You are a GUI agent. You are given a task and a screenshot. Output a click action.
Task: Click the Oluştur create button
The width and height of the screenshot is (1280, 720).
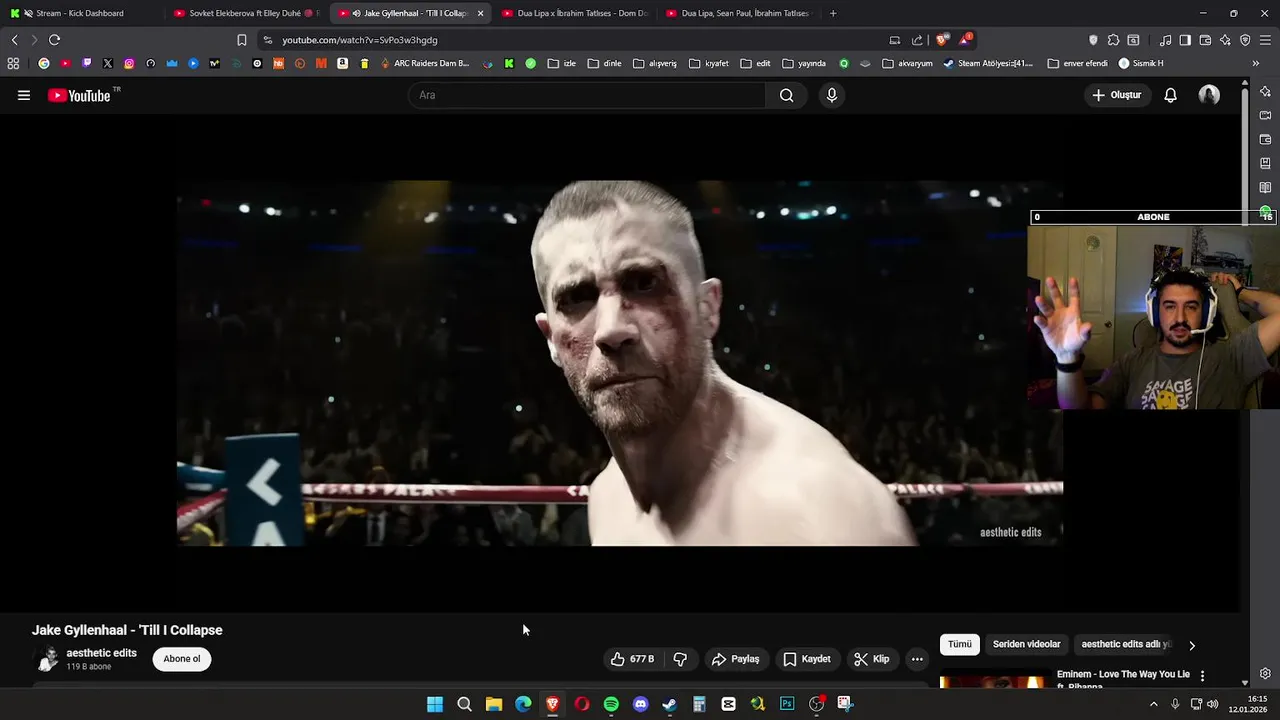pos(1116,95)
